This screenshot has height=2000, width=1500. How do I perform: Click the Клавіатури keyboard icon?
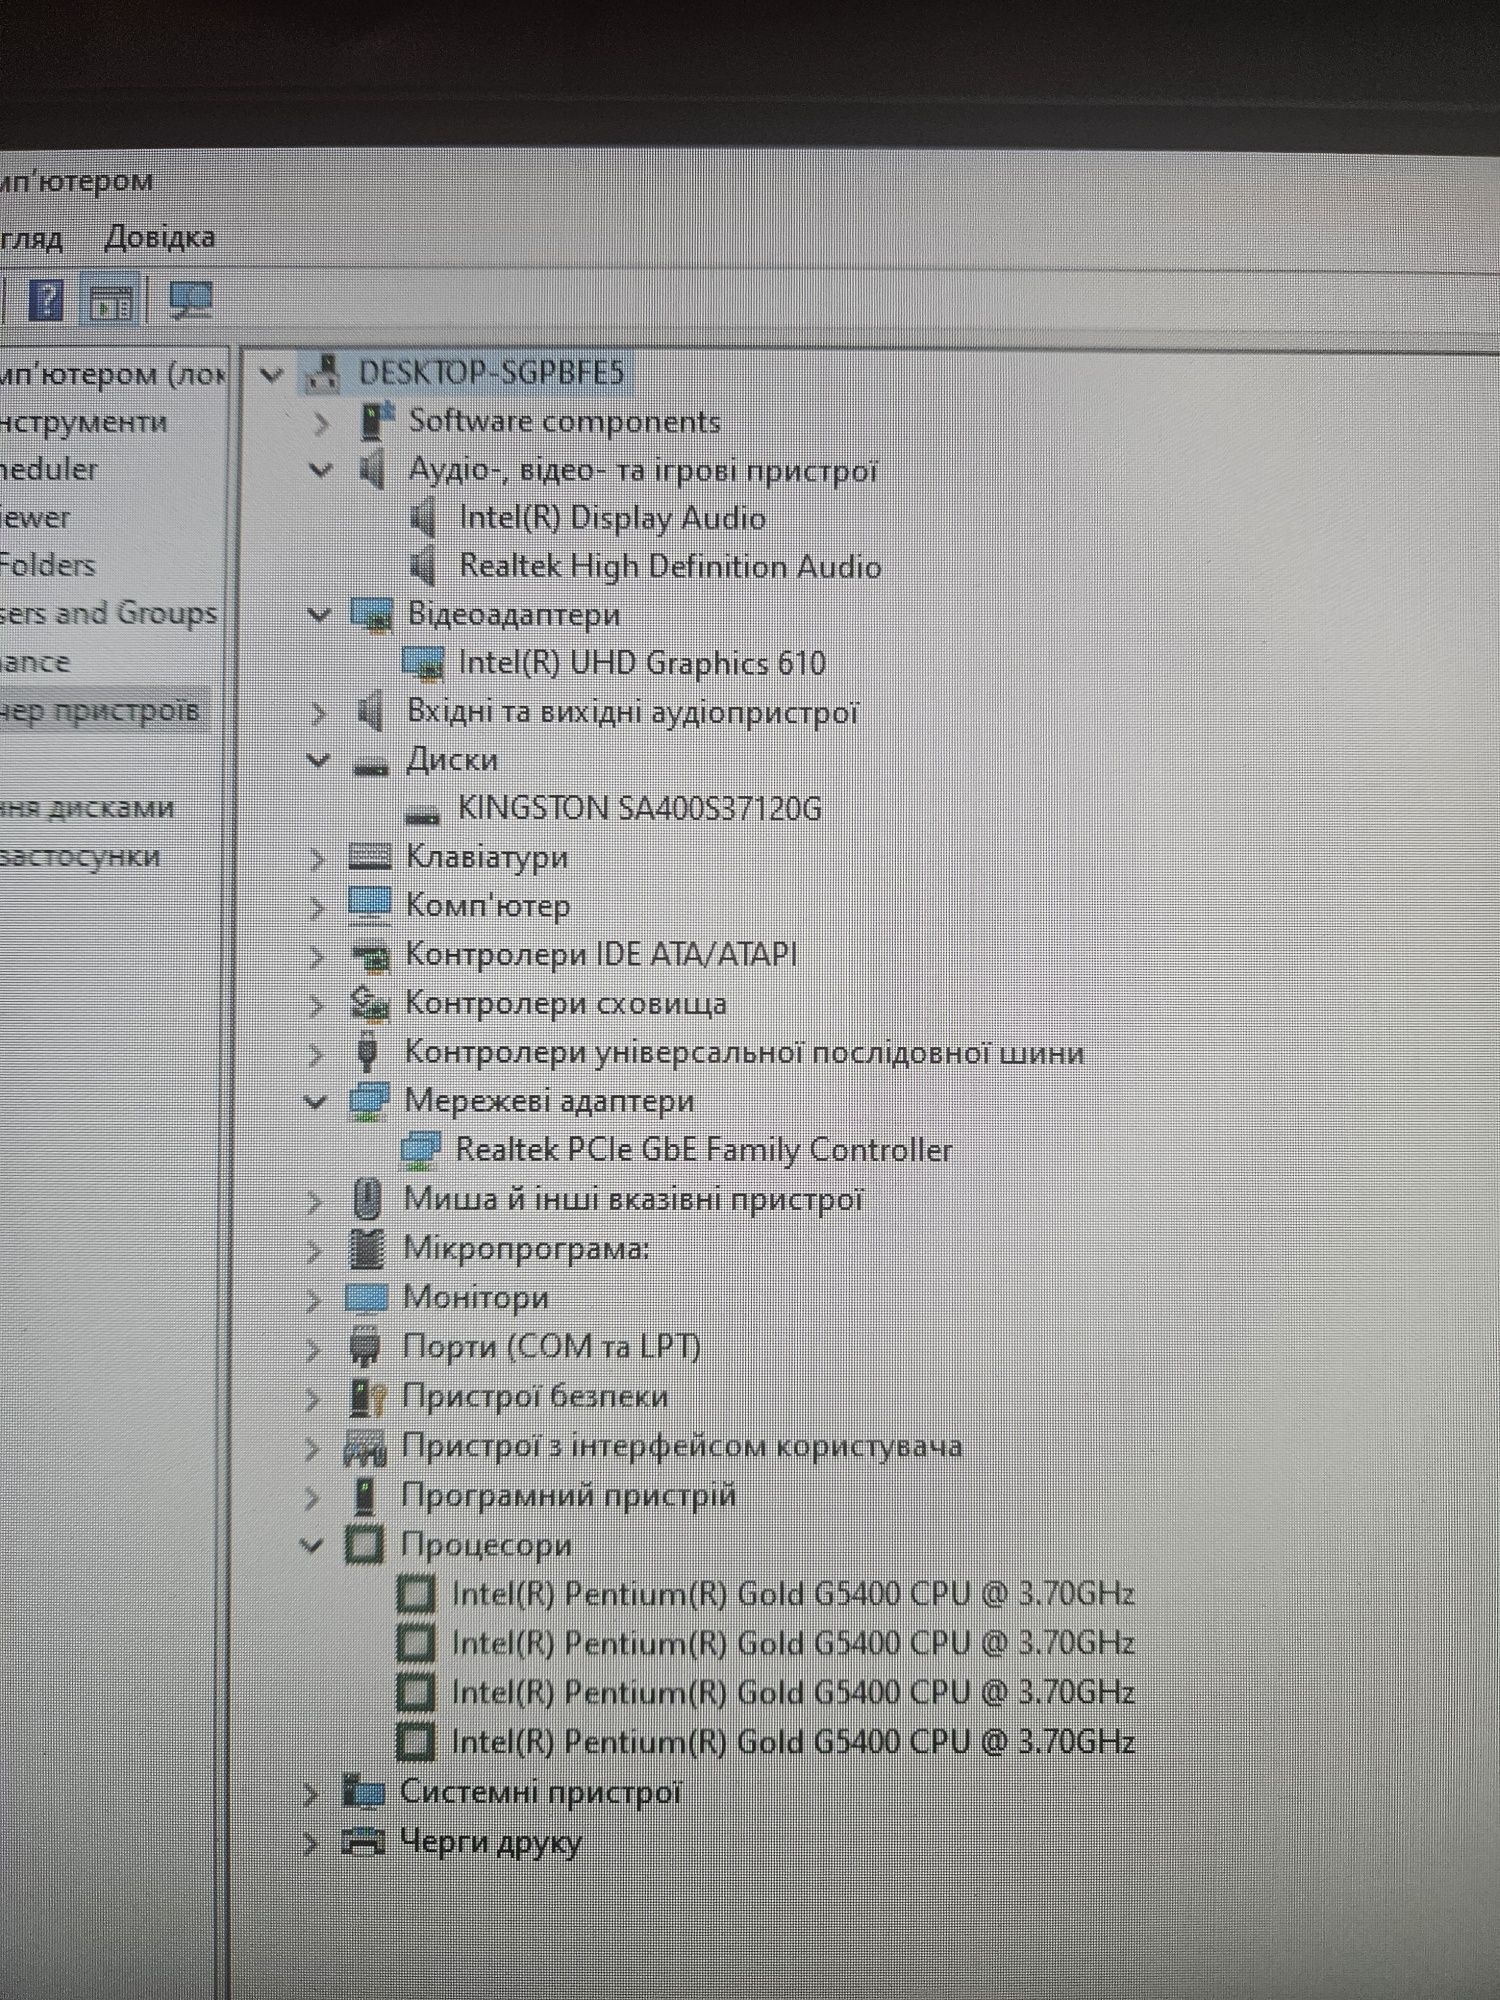(x=369, y=856)
